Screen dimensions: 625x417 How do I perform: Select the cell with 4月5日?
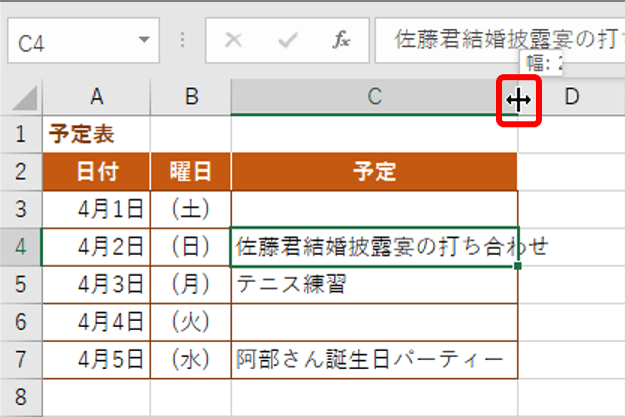click(96, 359)
